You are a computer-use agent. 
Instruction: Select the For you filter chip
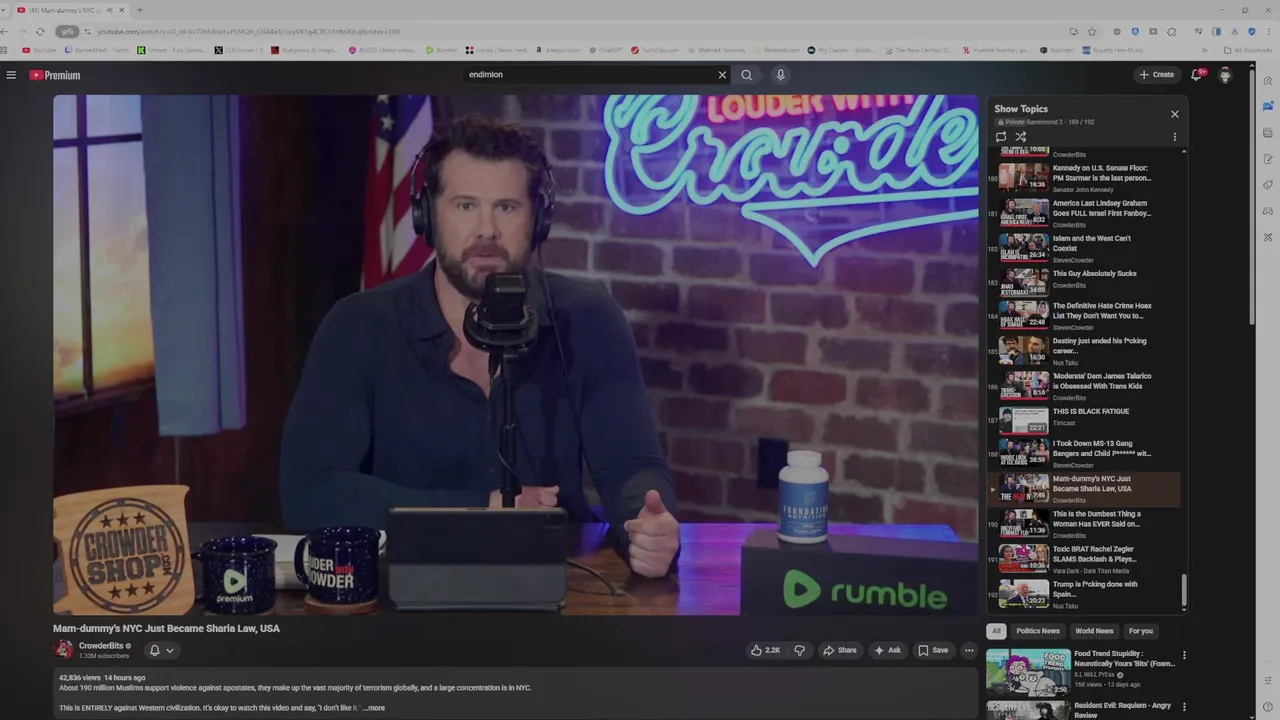(1141, 631)
